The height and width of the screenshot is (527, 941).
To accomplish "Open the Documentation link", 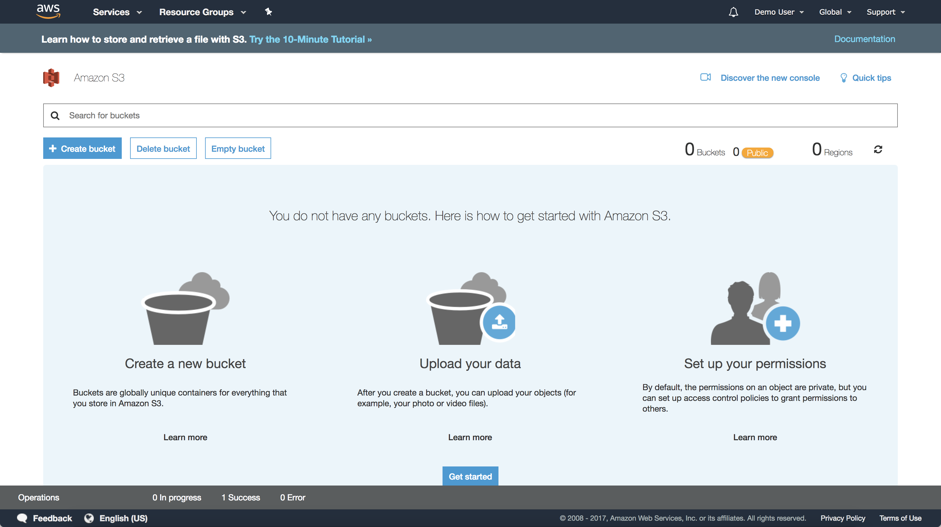I will (x=864, y=39).
